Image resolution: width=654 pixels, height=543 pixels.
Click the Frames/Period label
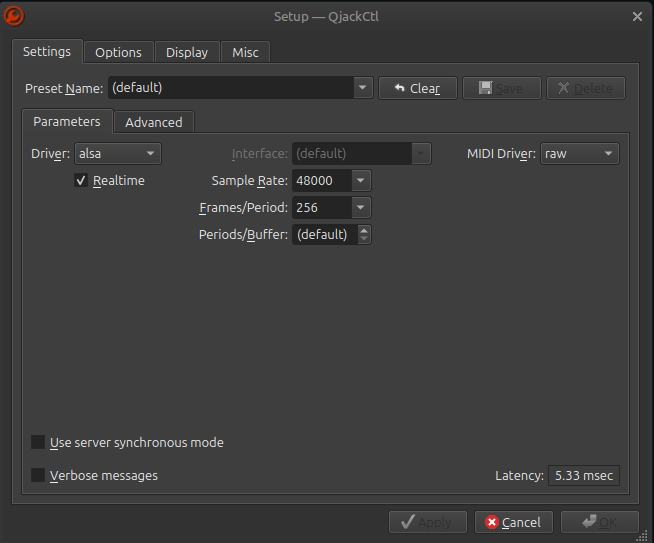click(243, 208)
